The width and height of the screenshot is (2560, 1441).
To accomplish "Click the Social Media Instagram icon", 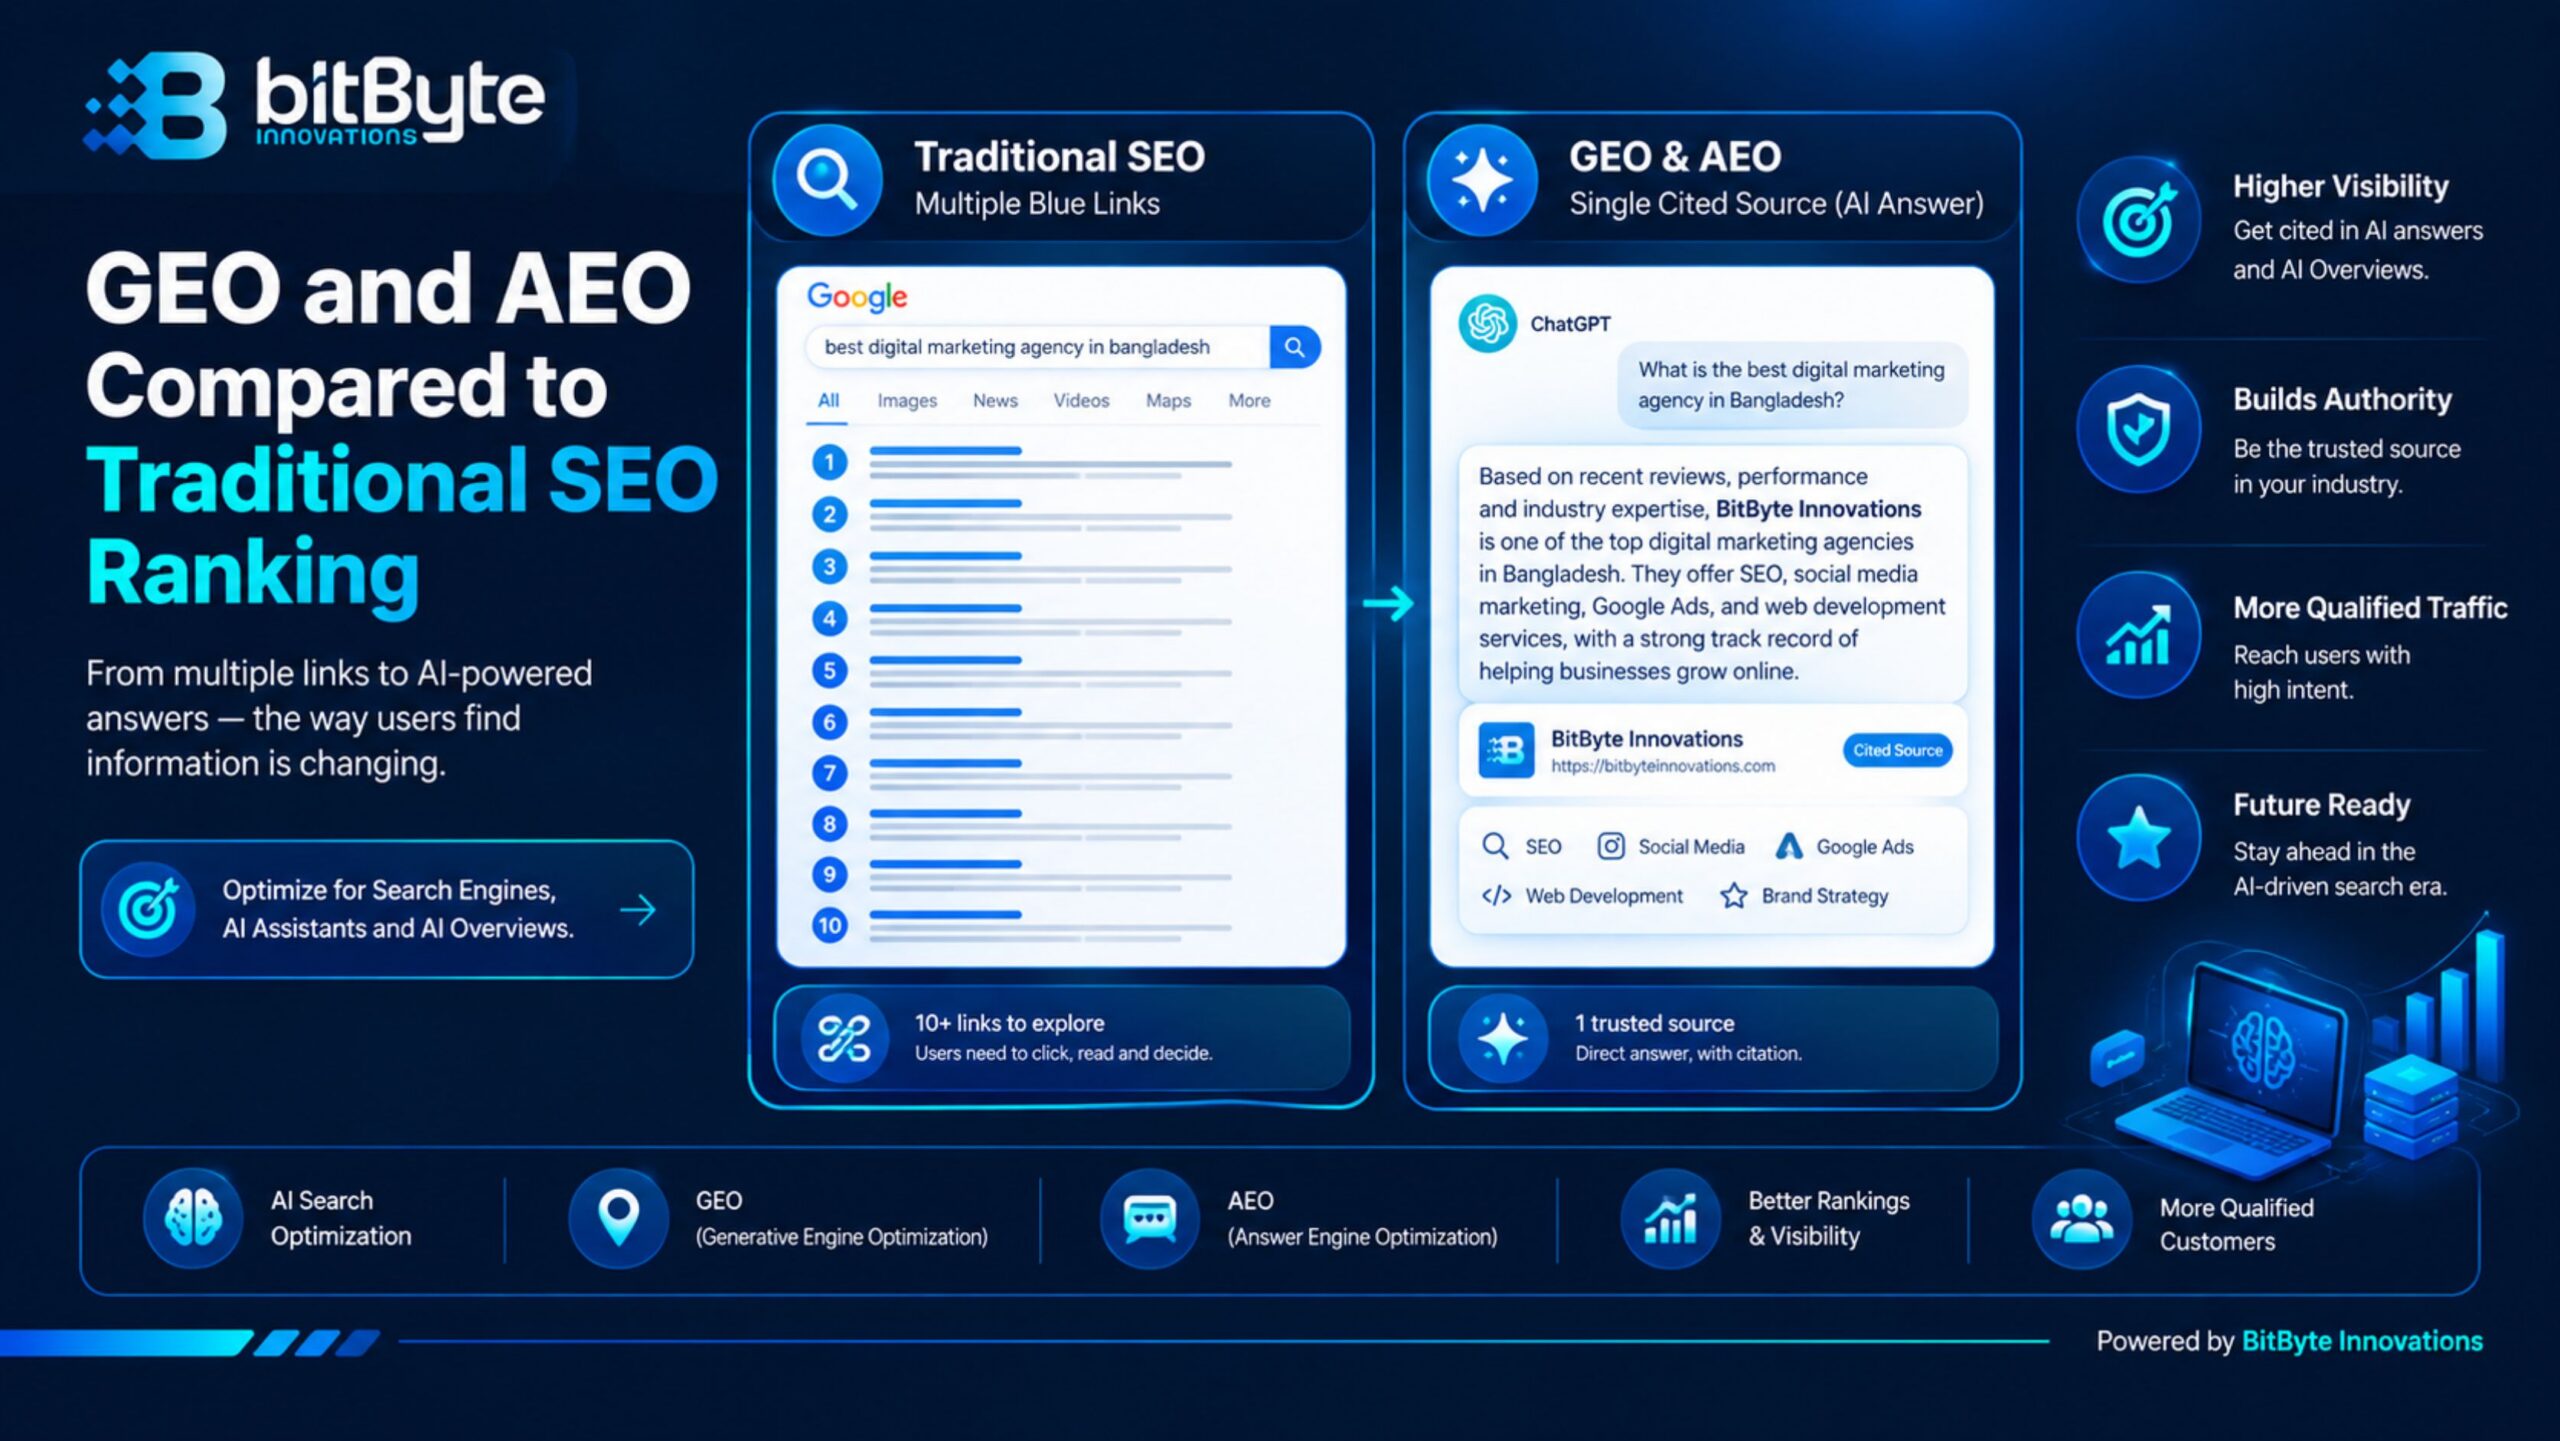I will click(x=1610, y=846).
